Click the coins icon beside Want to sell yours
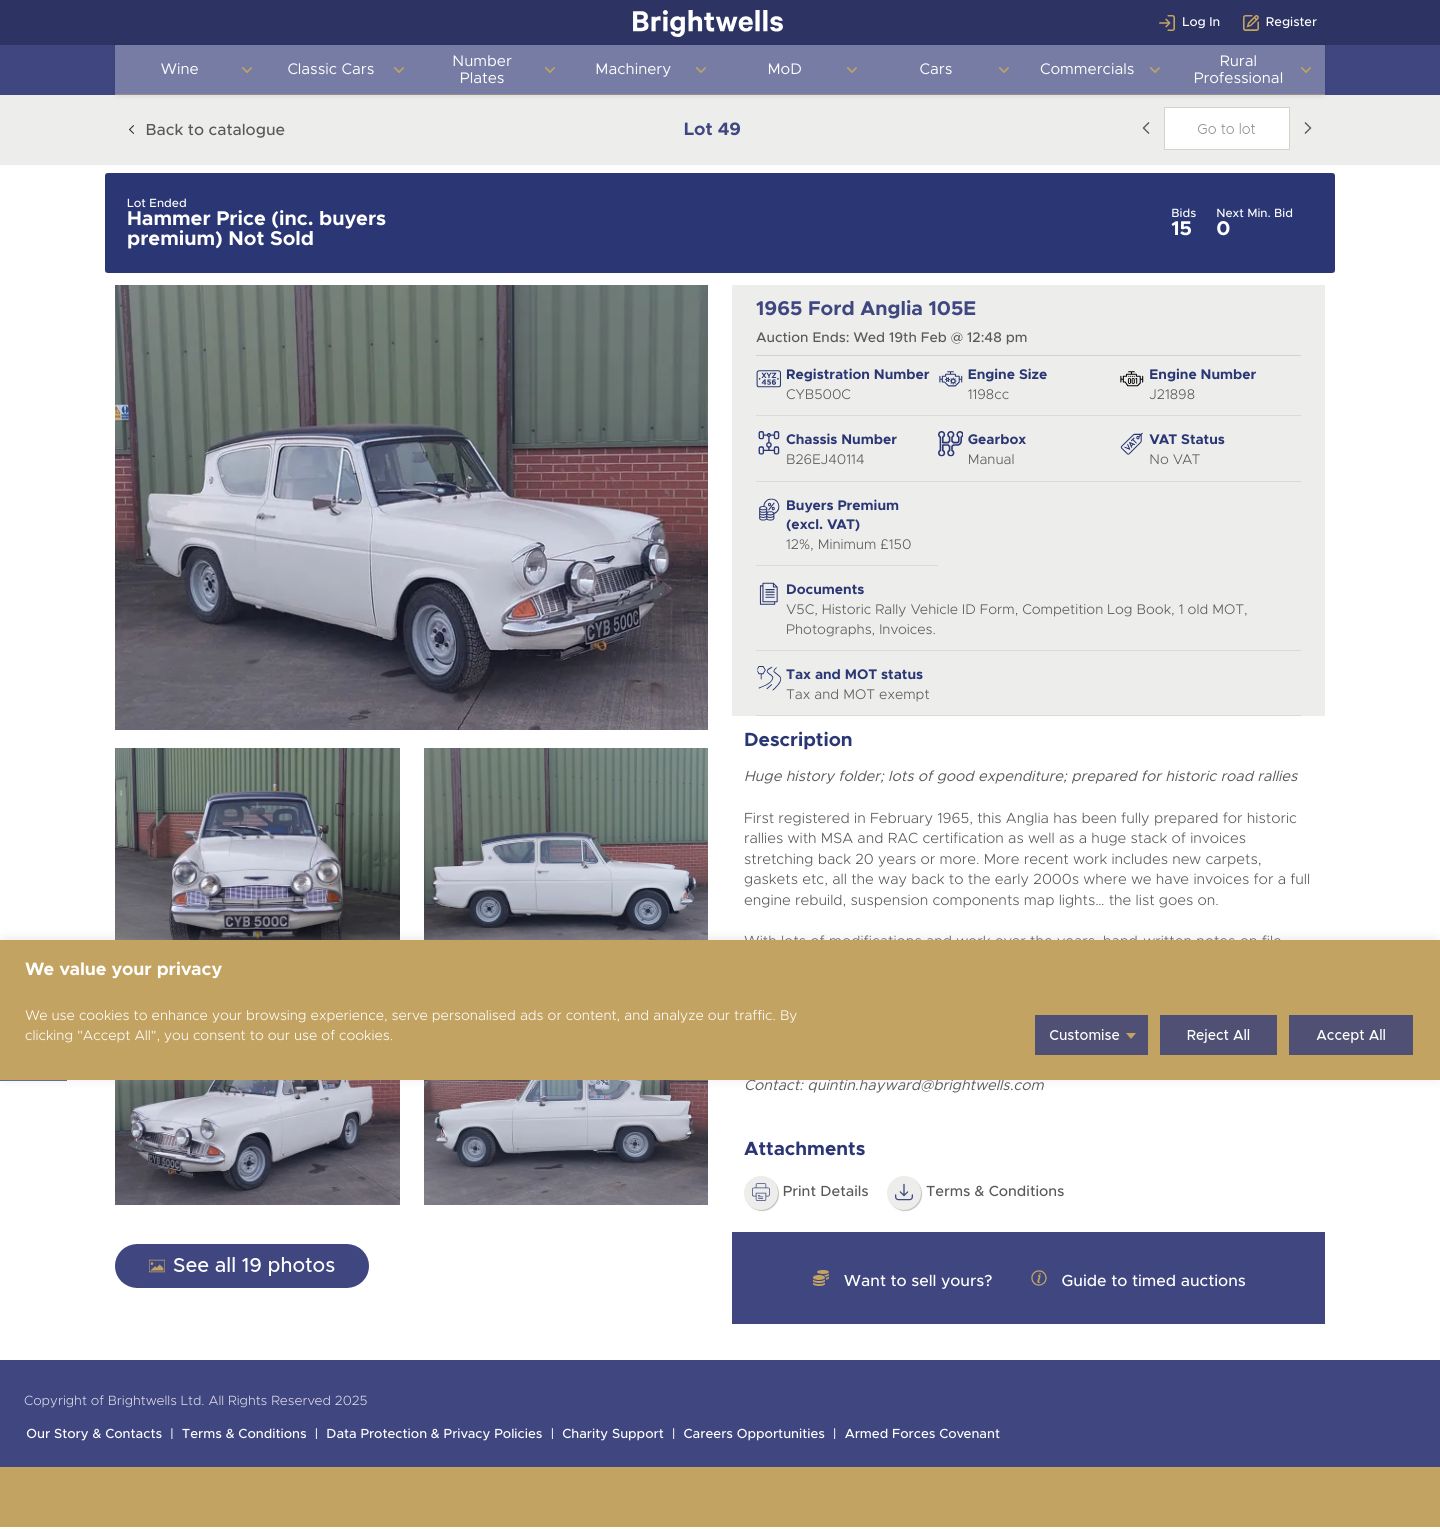The width and height of the screenshot is (1440, 1529). tap(821, 1278)
